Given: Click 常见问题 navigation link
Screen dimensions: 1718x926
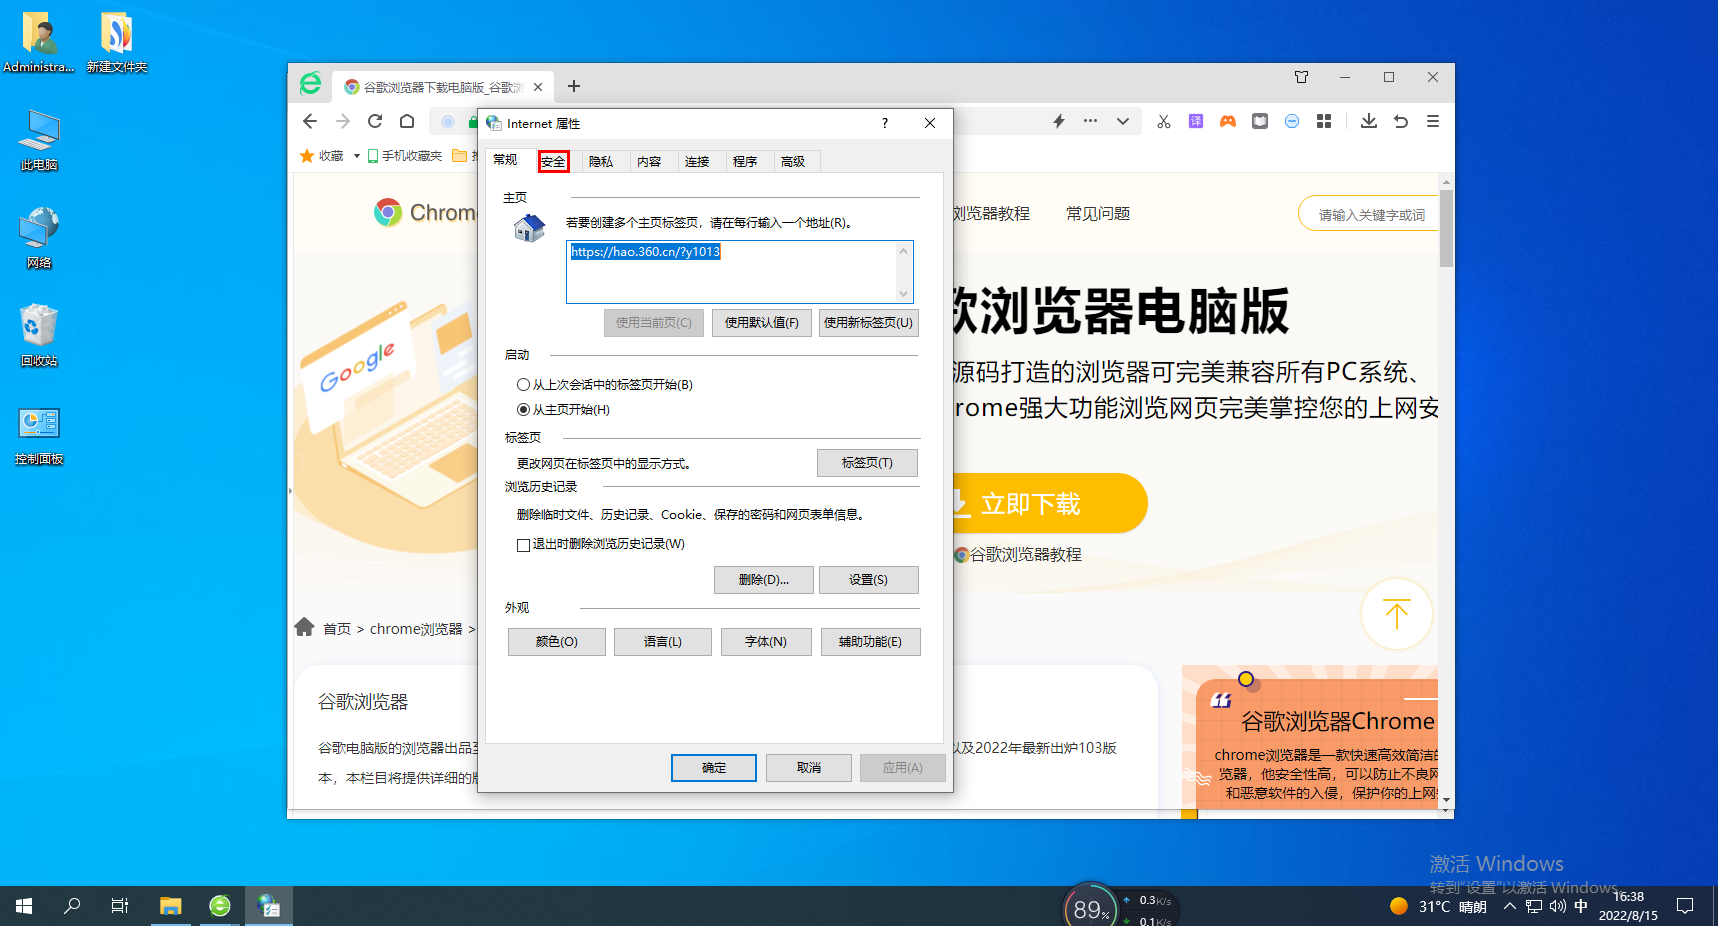Looking at the screenshot, I should click(1098, 214).
